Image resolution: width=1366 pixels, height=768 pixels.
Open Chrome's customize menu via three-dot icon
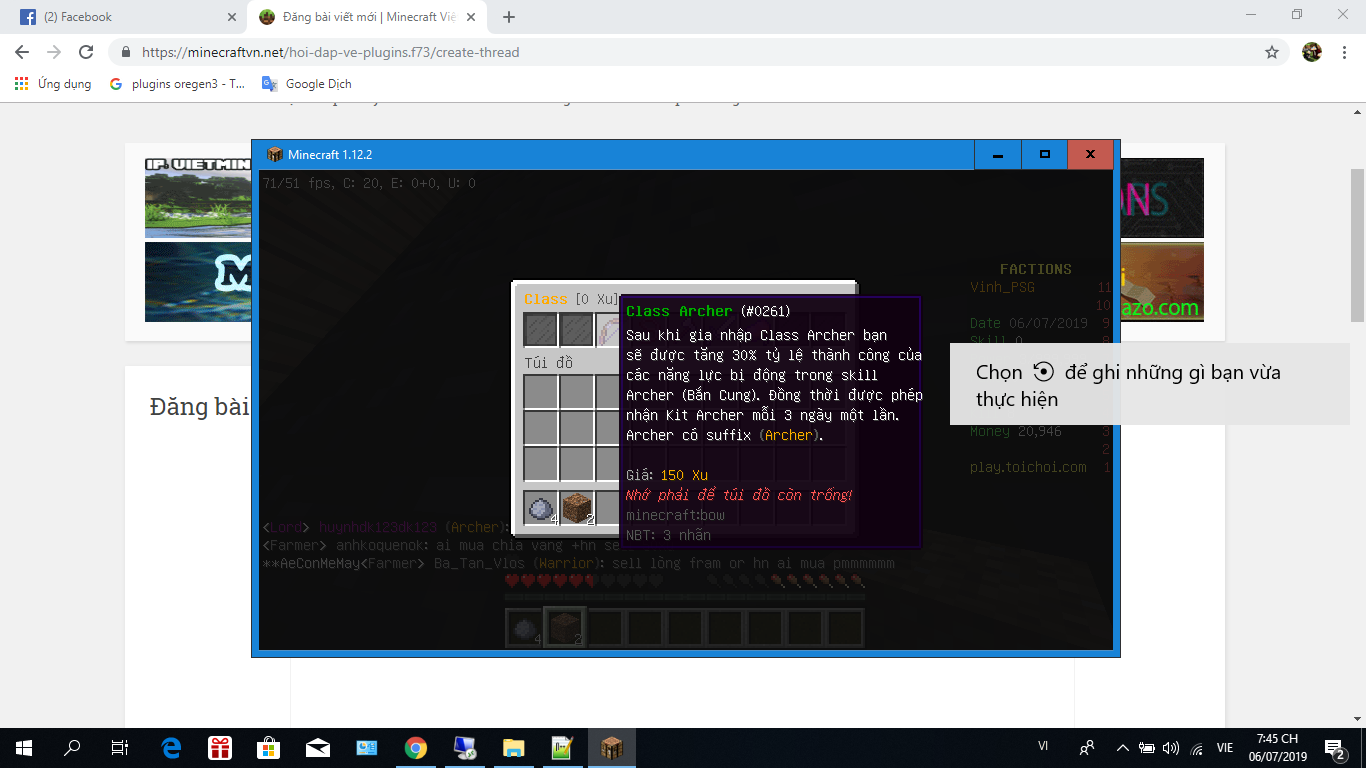coord(1343,52)
